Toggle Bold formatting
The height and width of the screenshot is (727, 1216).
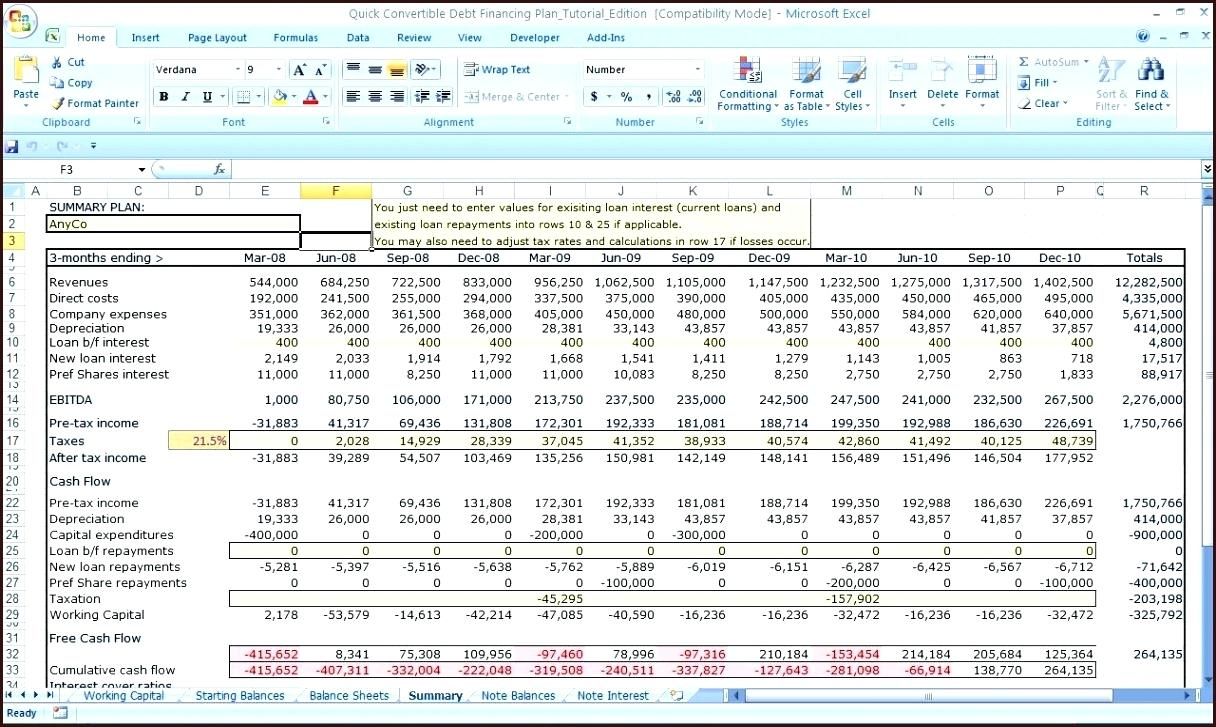click(164, 97)
